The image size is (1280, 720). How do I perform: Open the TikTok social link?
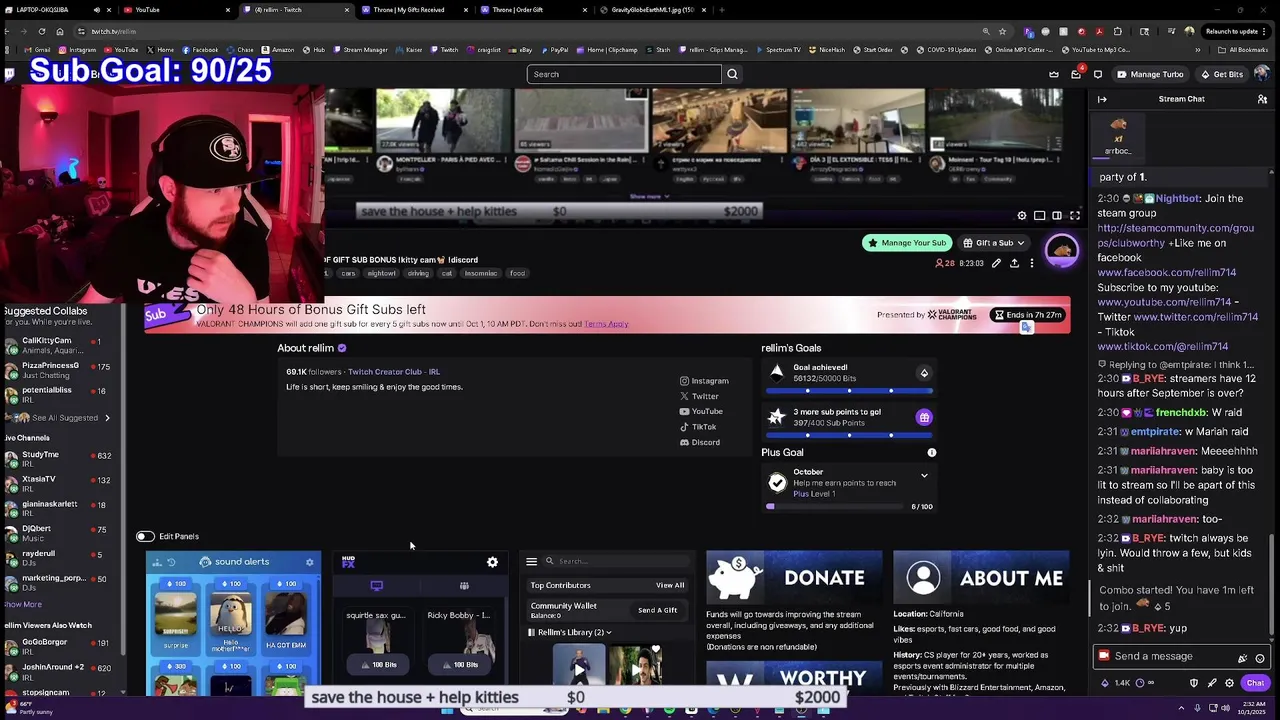pyautogui.click(x=698, y=427)
